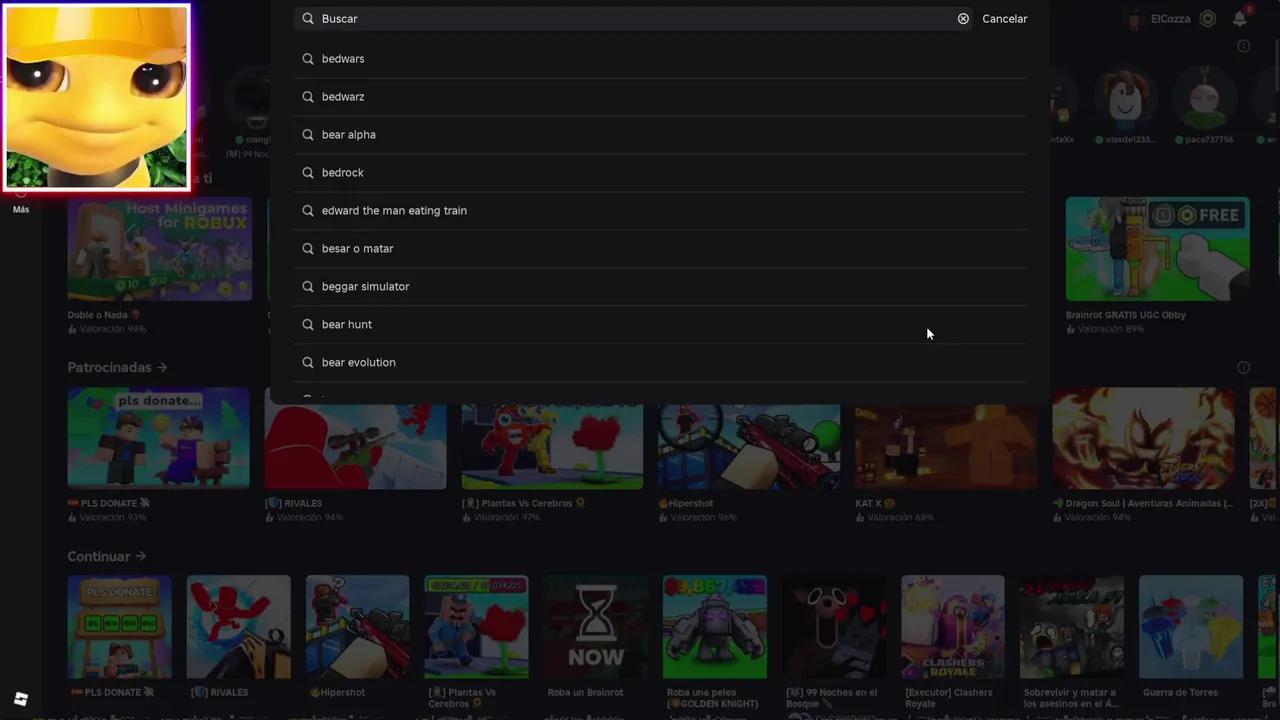Click search icon next to bear hunt
The height and width of the screenshot is (720, 1280).
point(308,325)
